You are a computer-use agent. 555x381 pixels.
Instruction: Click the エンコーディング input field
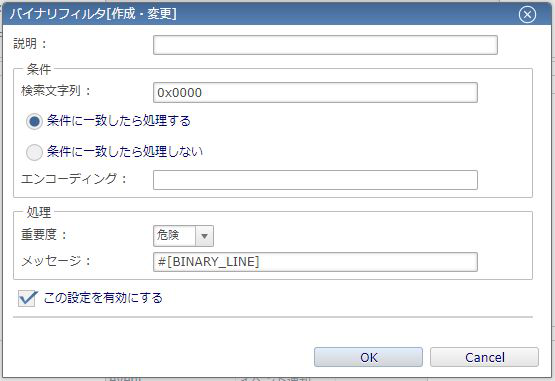tap(315, 180)
